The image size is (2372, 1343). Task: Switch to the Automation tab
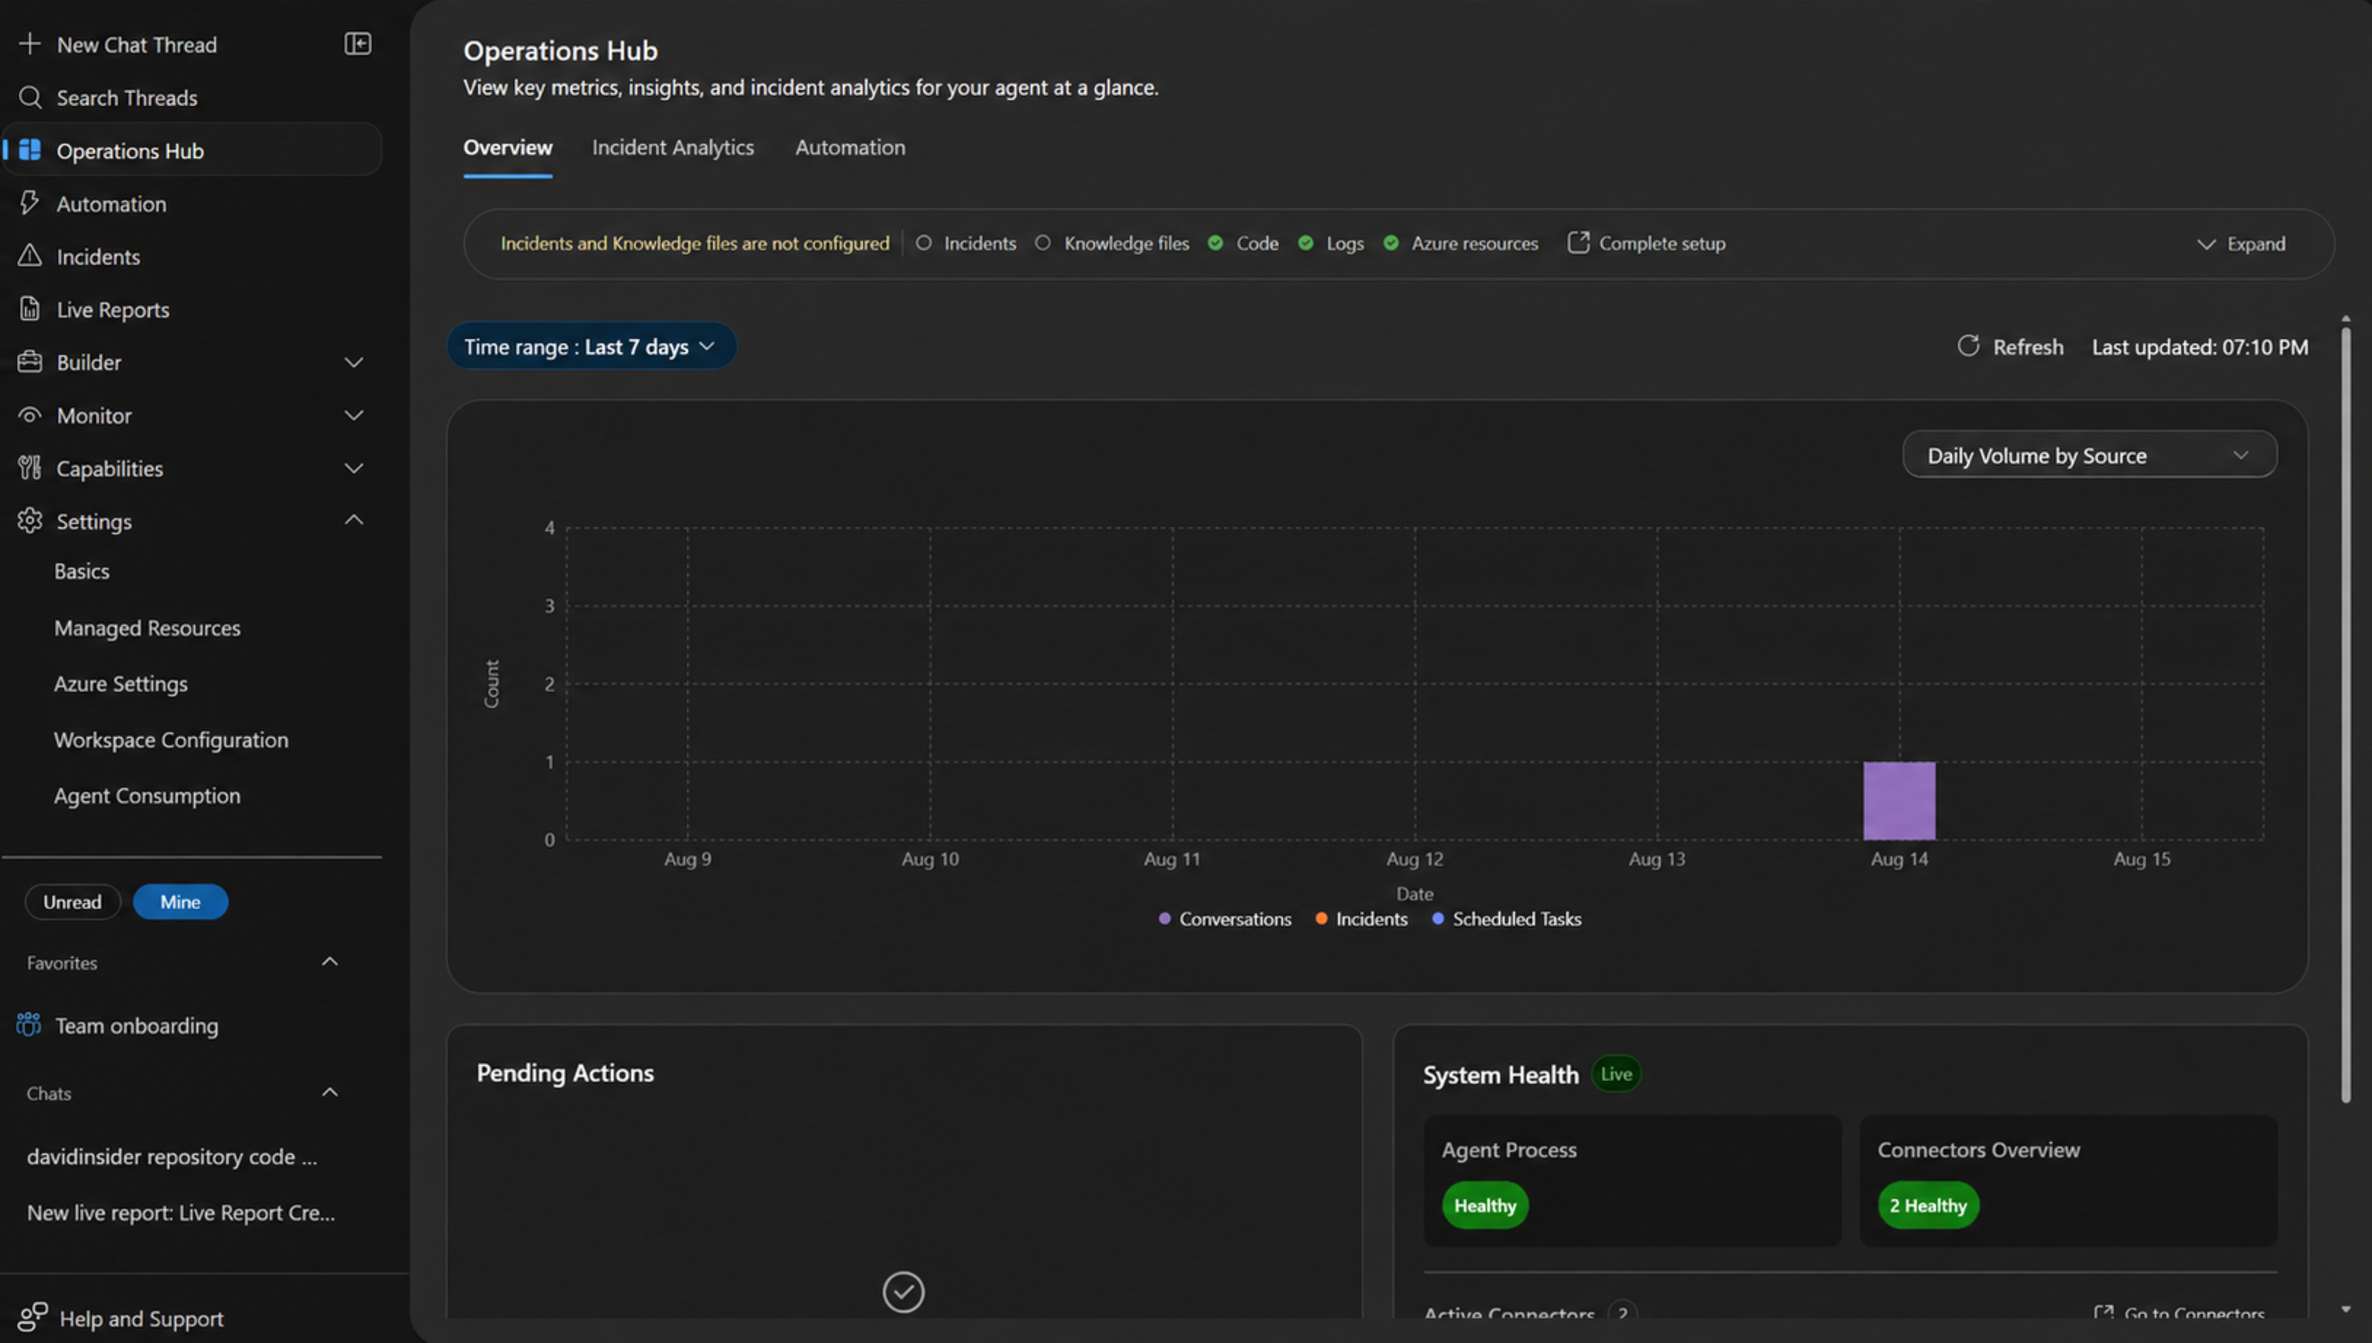point(850,147)
